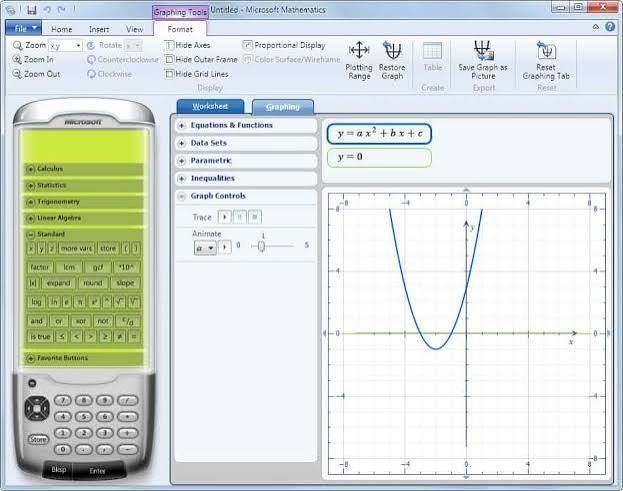Viewport: 623px width, 491px height.
Task: Start the Trace play button
Action: click(224, 217)
